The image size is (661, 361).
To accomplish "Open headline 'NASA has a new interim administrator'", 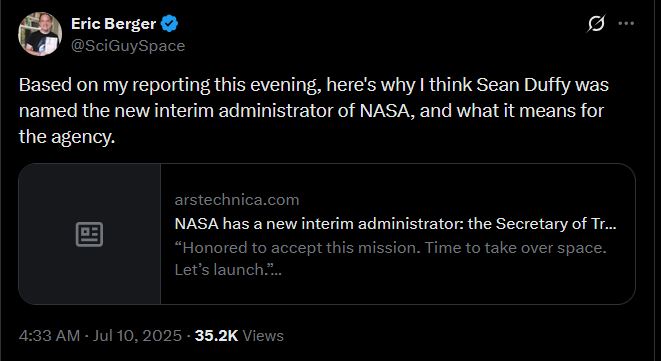I will [395, 224].
